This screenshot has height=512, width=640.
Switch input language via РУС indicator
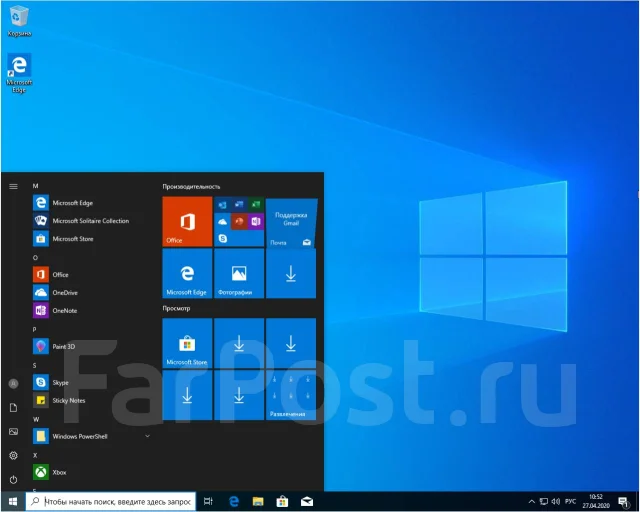tap(570, 502)
